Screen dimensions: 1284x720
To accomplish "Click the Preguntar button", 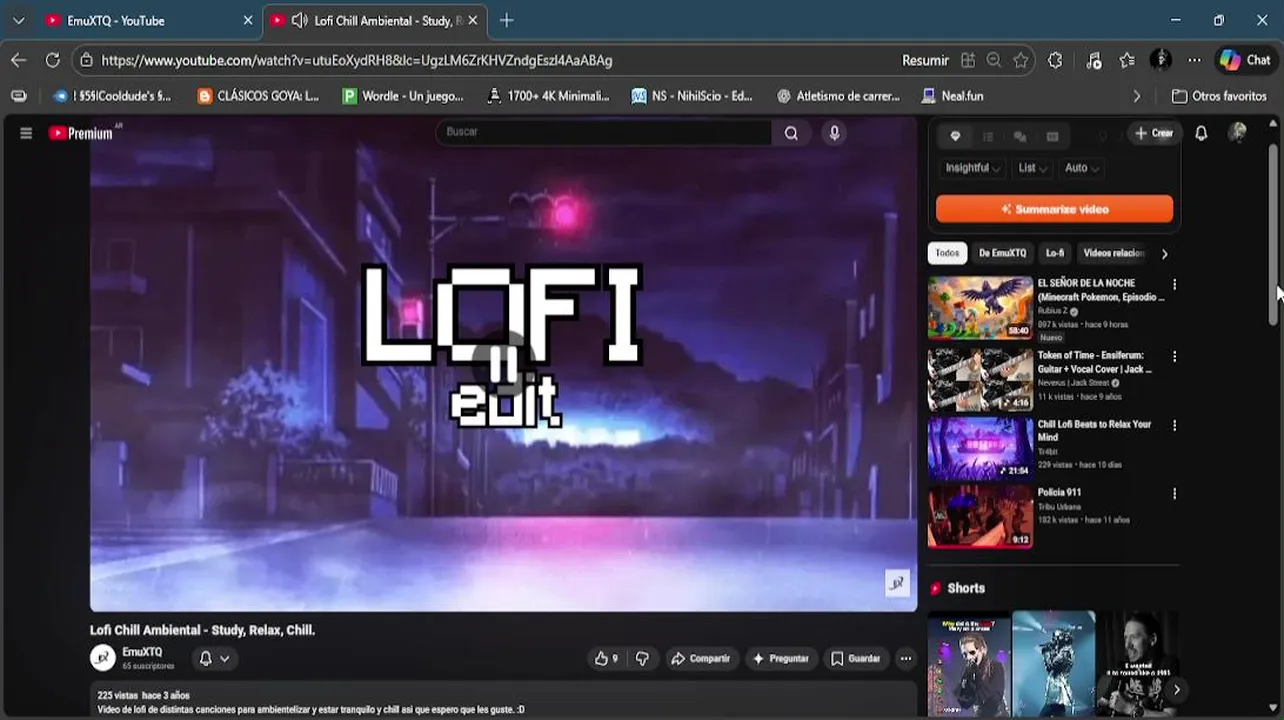I will 780,658.
